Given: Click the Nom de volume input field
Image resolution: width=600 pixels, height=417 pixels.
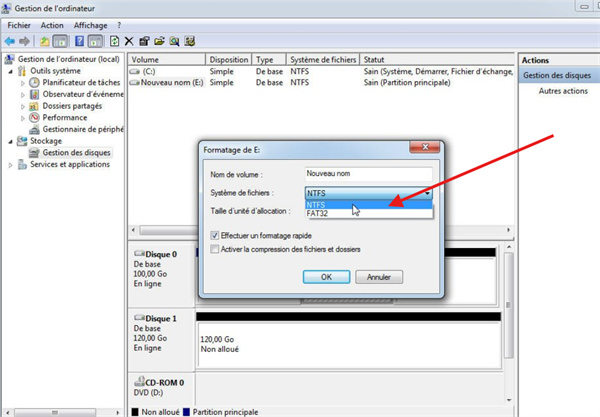Looking at the screenshot, I should coord(369,174).
